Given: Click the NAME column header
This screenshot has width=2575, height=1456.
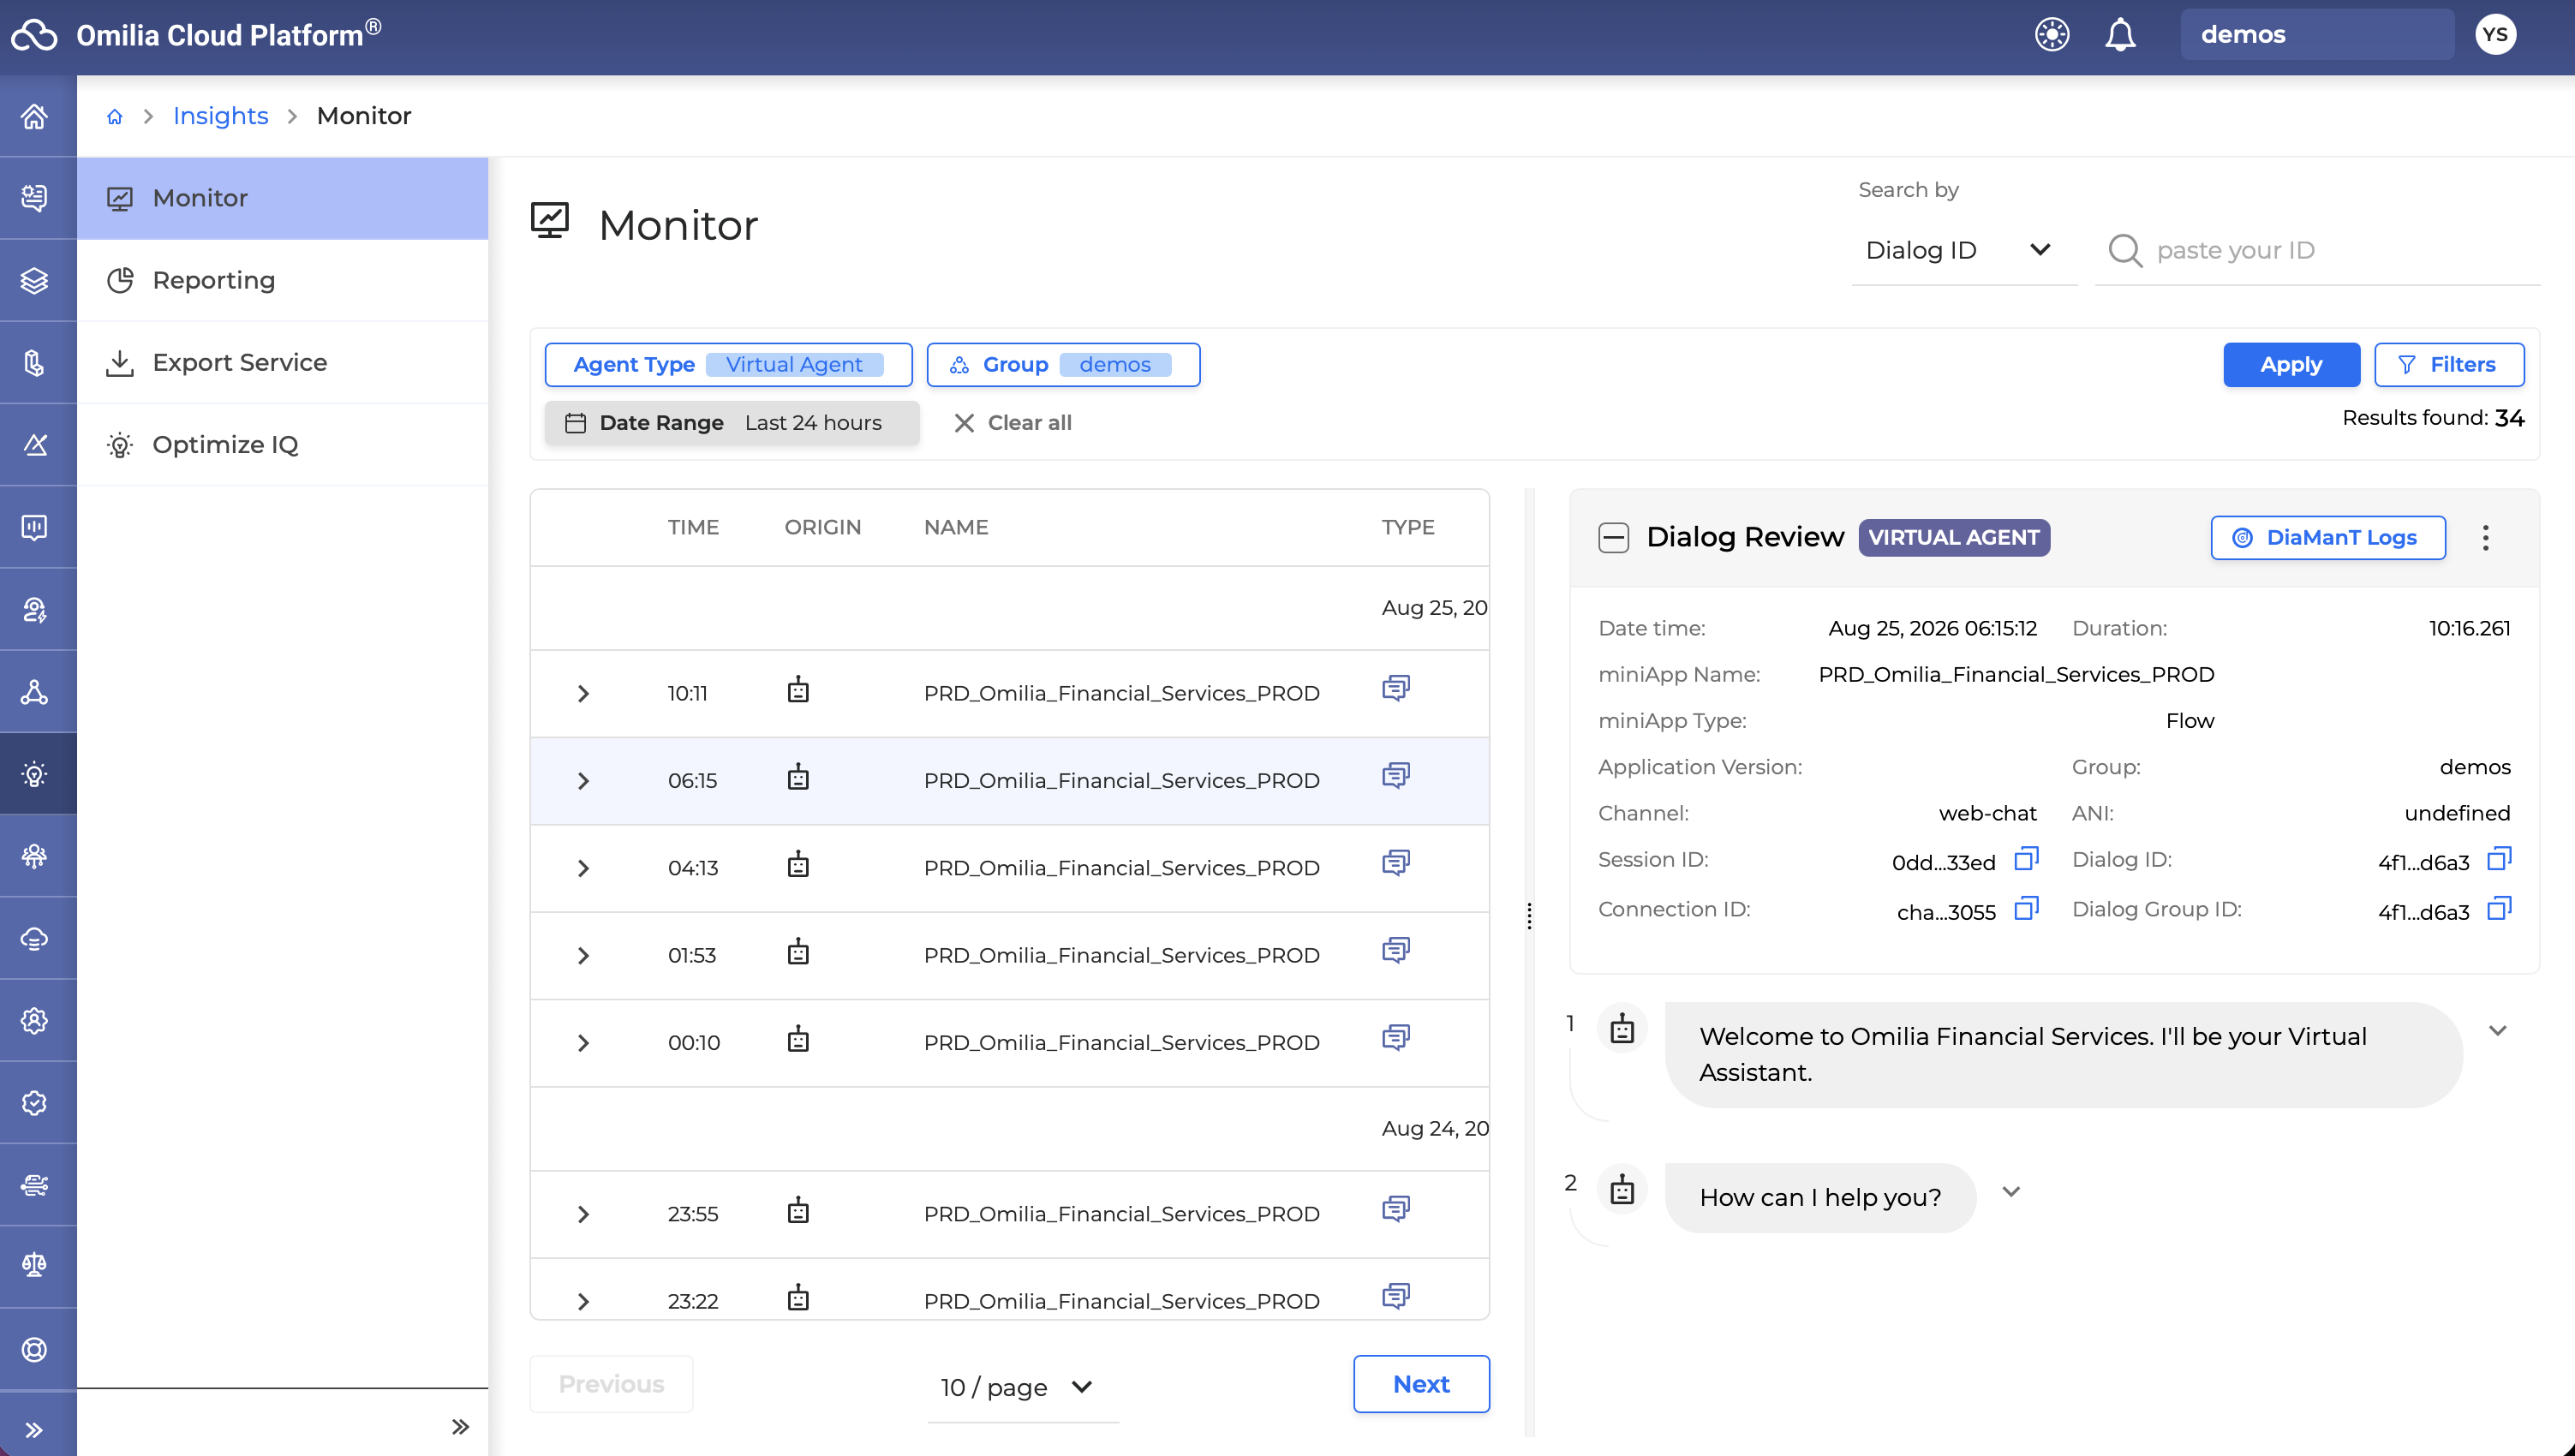Looking at the screenshot, I should tap(955, 527).
